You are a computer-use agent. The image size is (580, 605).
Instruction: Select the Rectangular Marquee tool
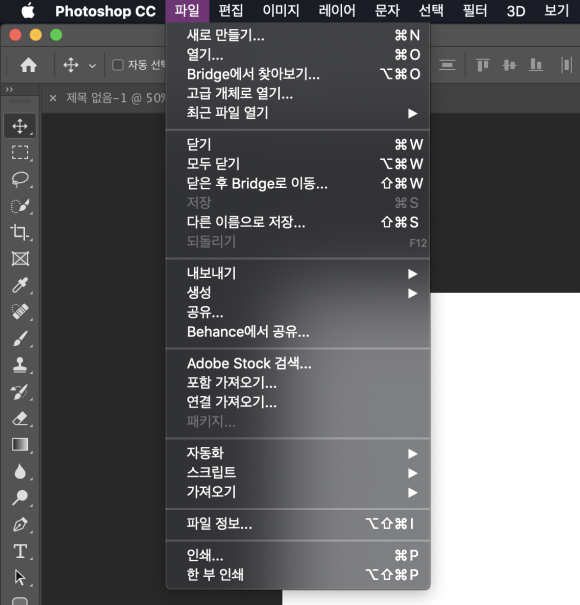(x=20, y=153)
